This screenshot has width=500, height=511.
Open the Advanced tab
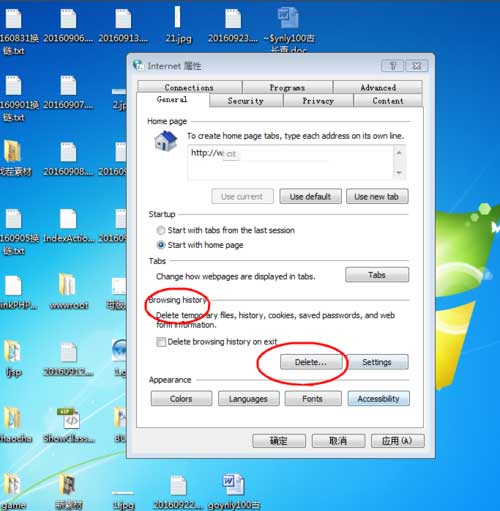tap(378, 88)
